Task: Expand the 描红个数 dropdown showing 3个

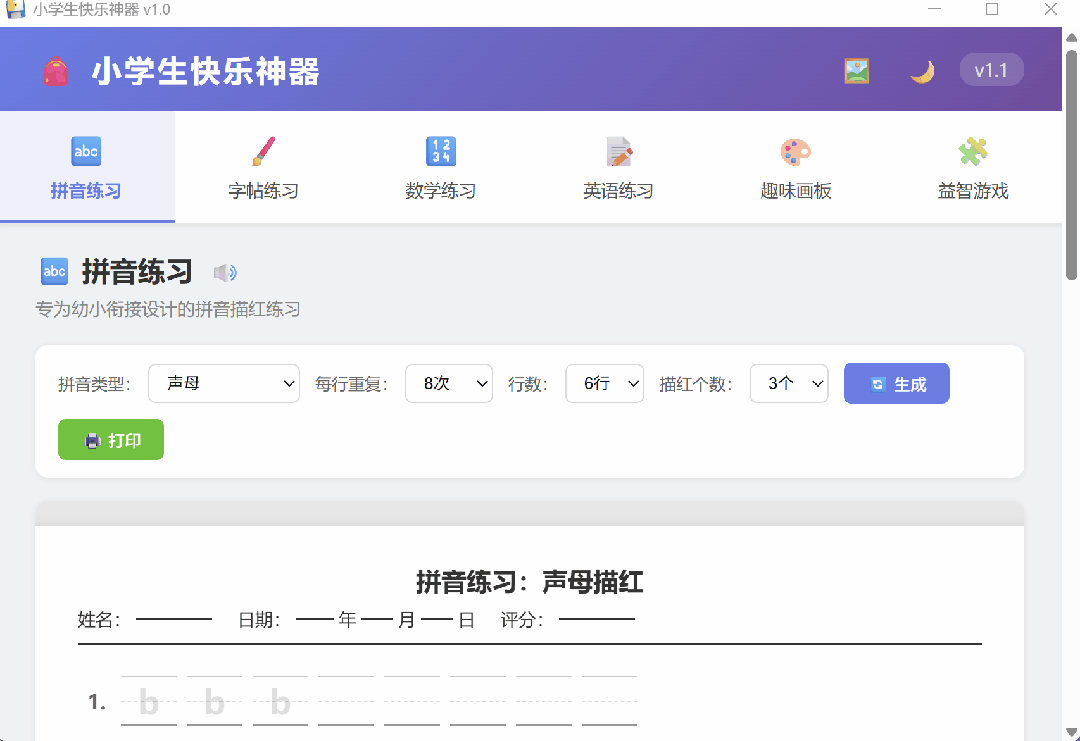Action: tap(789, 384)
